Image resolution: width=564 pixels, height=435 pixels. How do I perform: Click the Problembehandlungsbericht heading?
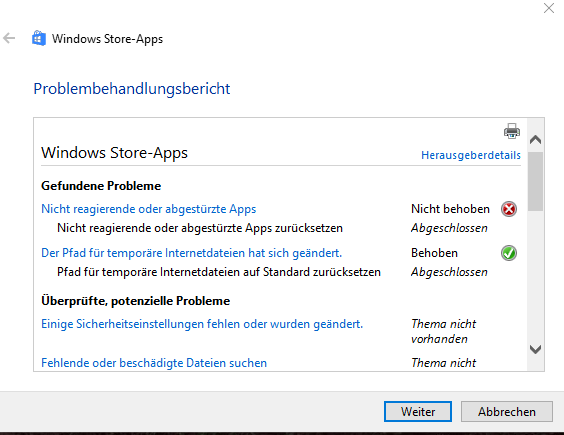click(x=132, y=89)
